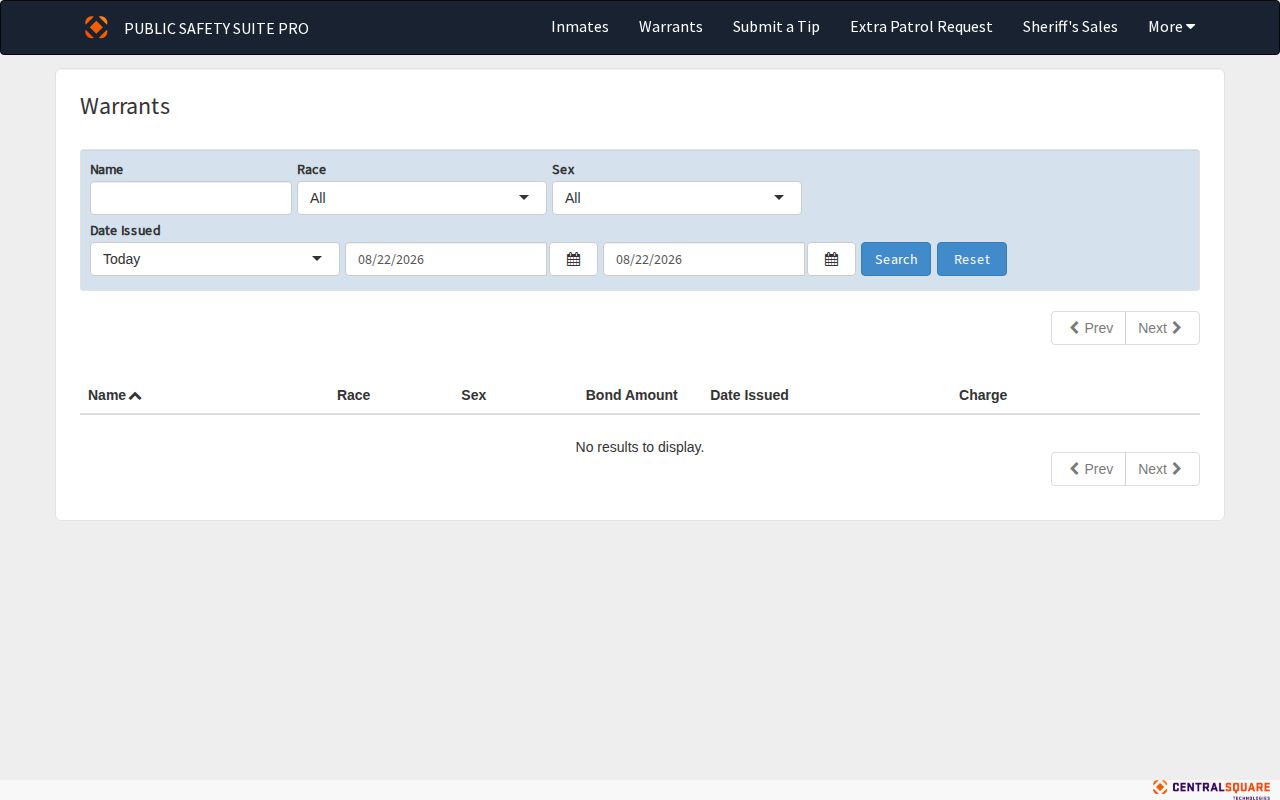Sort table by Date Issued column
Viewport: 1280px width, 800px height.
point(749,395)
